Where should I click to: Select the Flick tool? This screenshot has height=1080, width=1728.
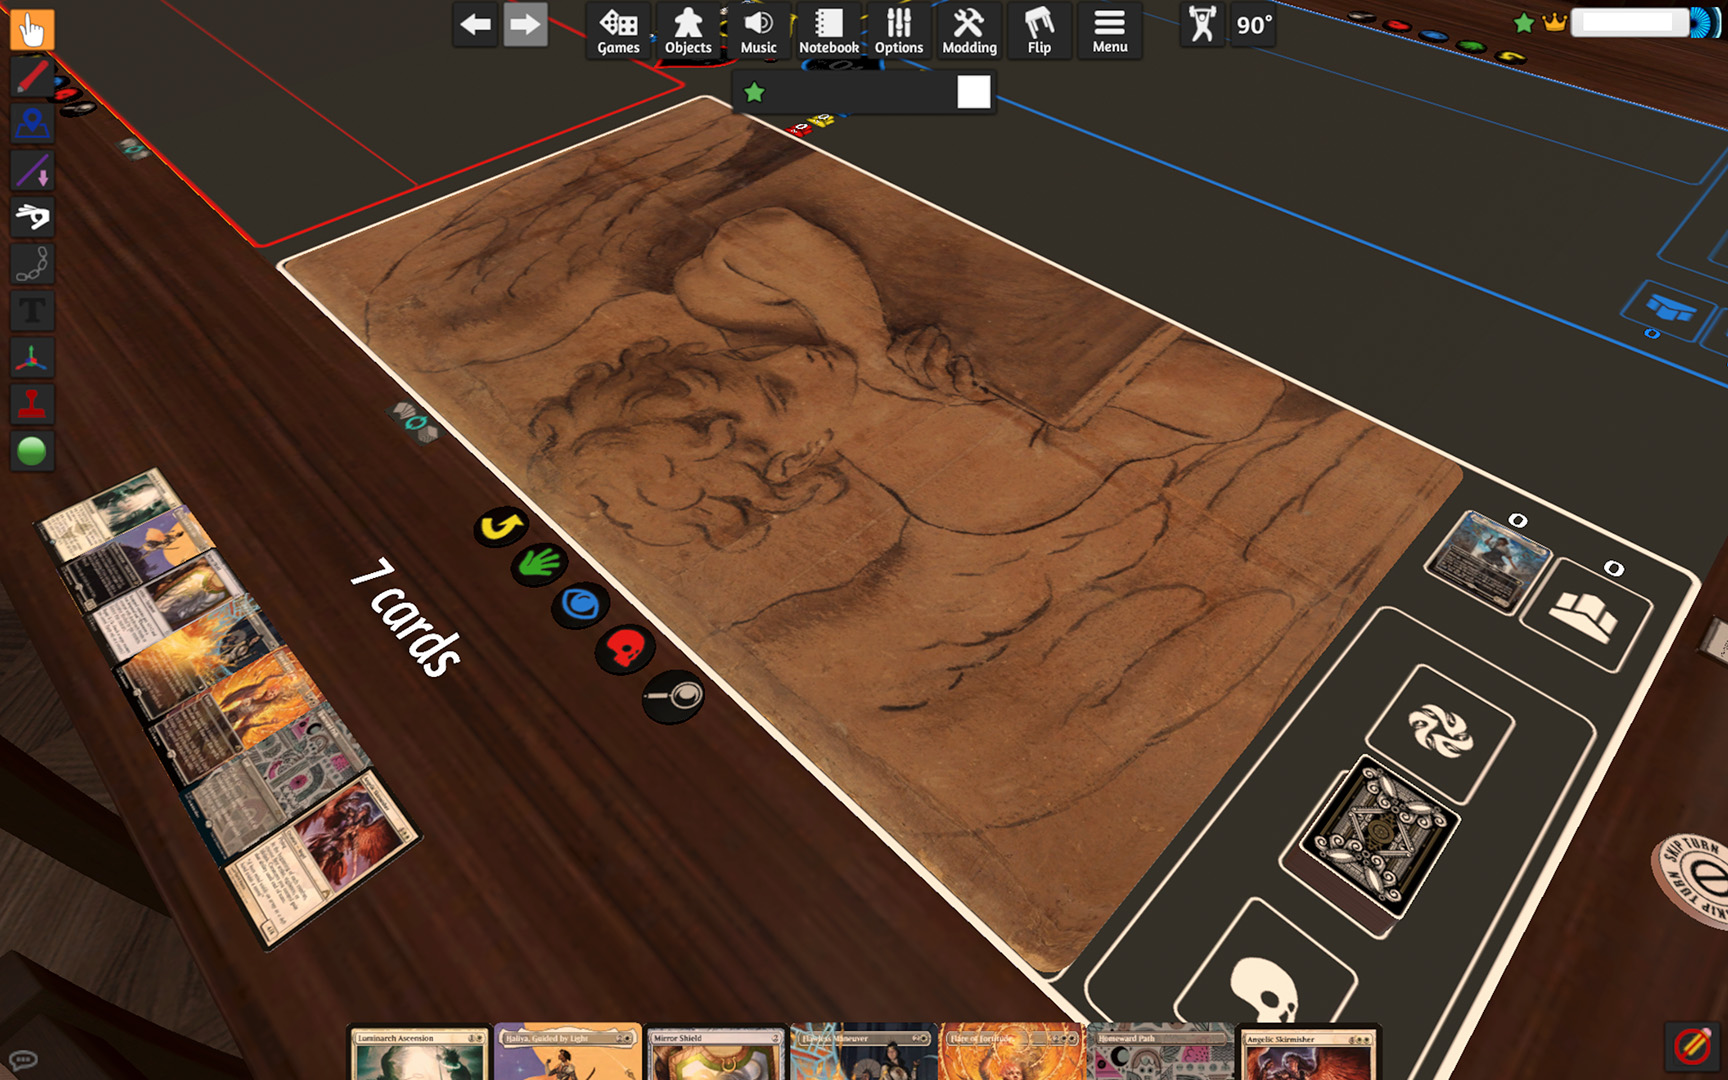[x=32, y=217]
